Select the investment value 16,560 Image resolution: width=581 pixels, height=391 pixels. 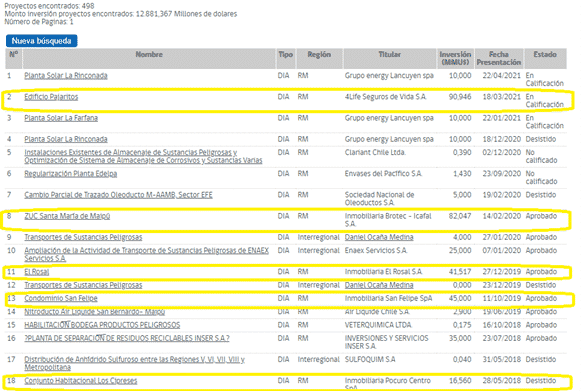pyautogui.click(x=460, y=381)
